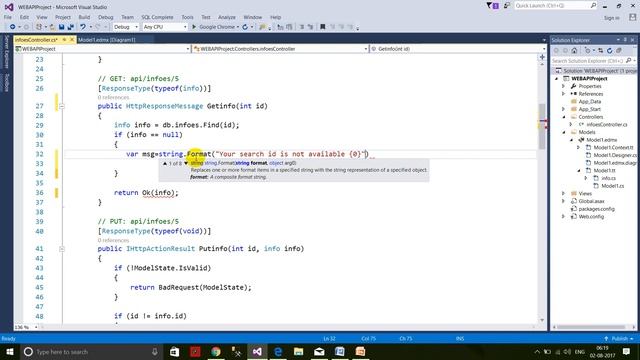Select info.cs under Model1.tt
640x360 pixels.
(608, 178)
